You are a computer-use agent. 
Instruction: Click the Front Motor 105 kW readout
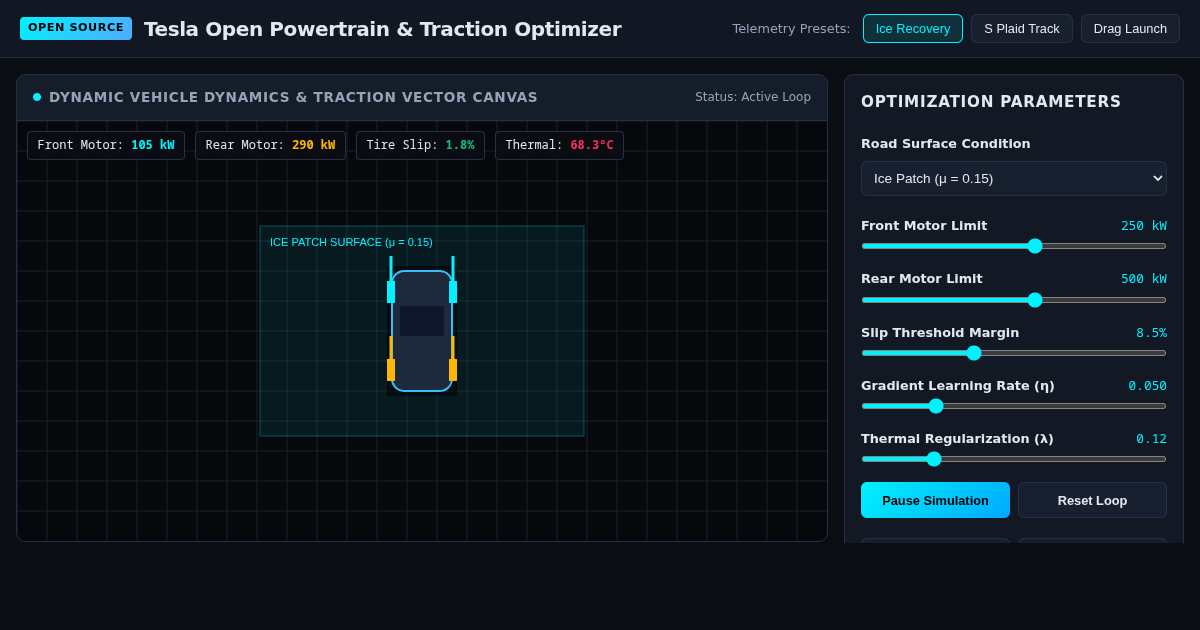(x=106, y=145)
